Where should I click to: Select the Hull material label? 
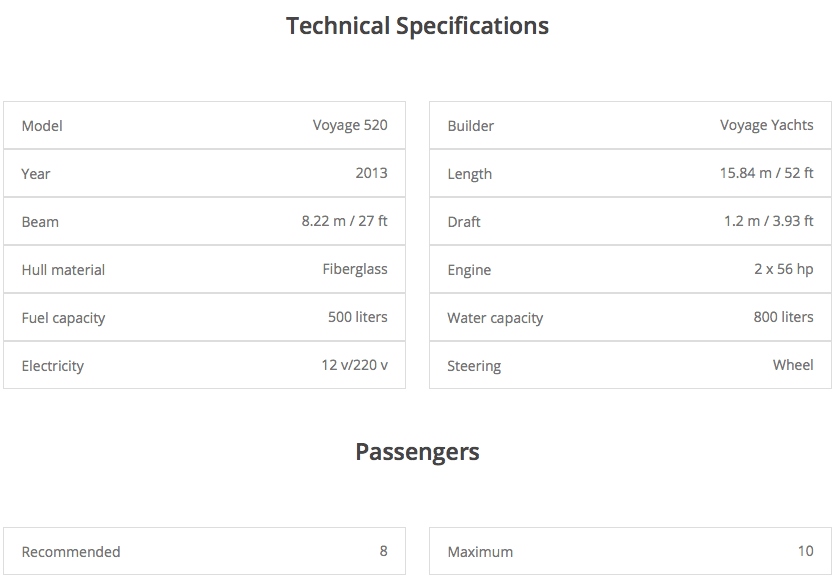[63, 270]
